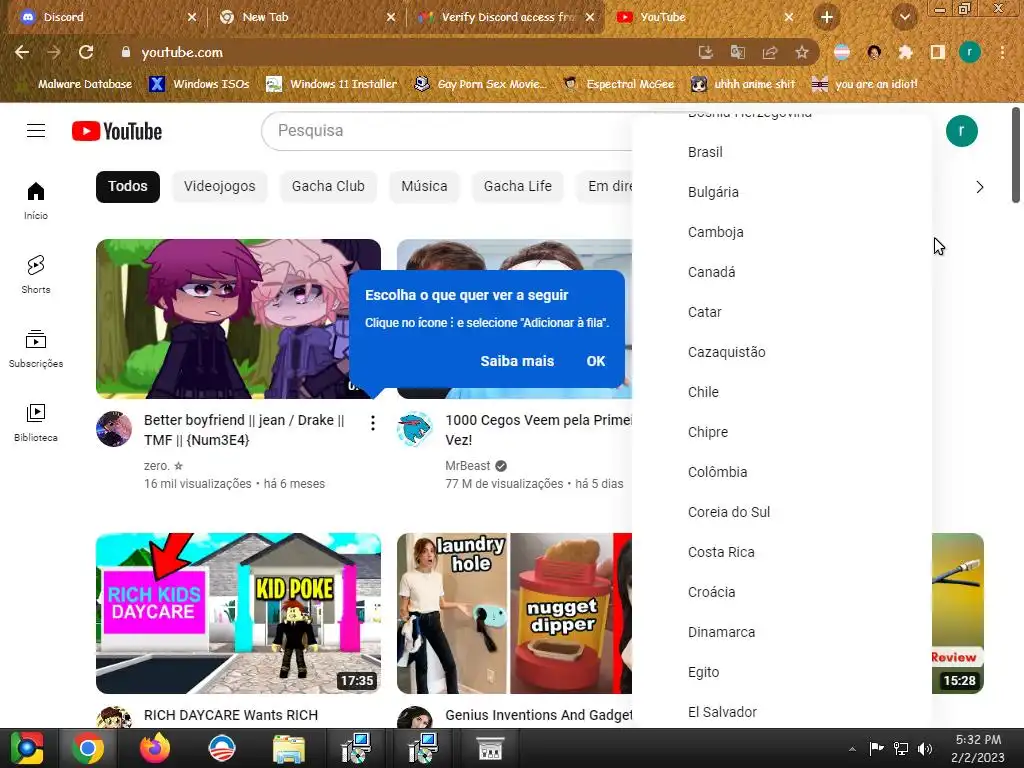
Task: Choose Brasil from country list
Action: (x=782, y=152)
